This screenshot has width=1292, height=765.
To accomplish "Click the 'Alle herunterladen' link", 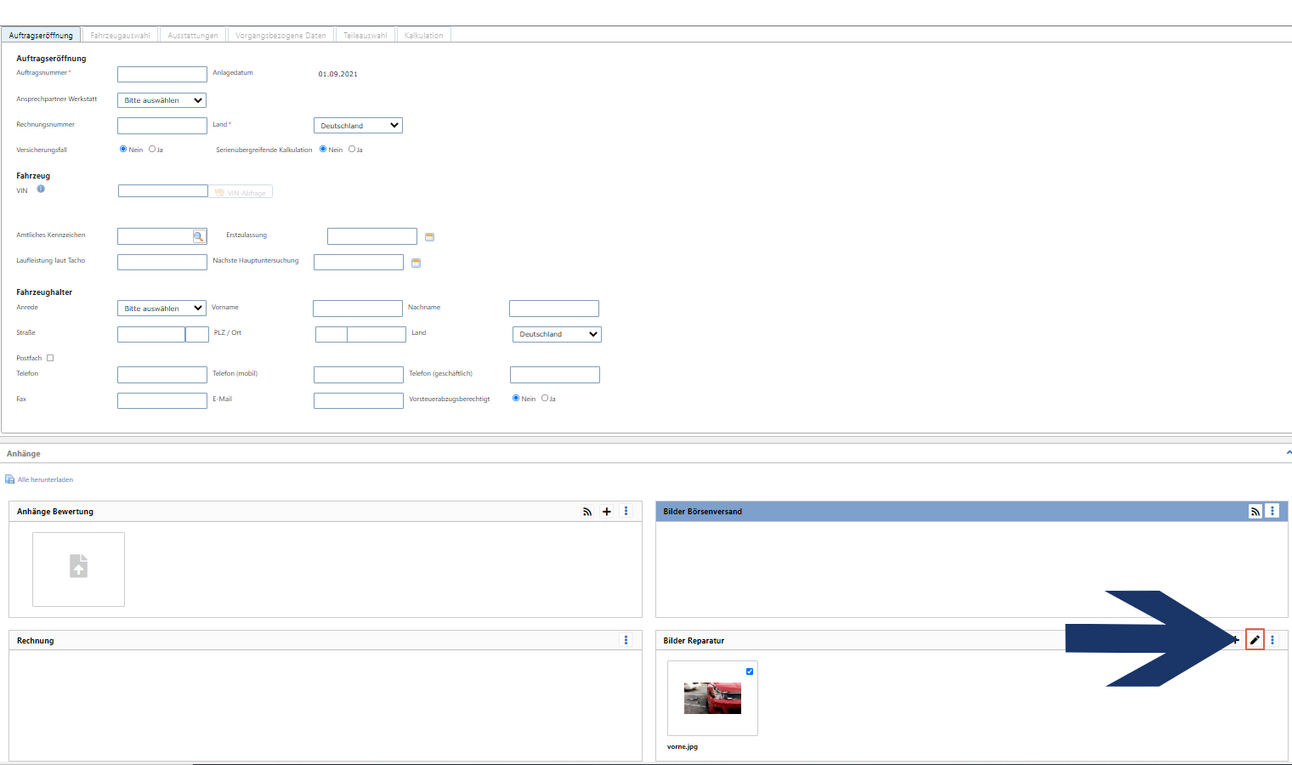I will point(44,480).
